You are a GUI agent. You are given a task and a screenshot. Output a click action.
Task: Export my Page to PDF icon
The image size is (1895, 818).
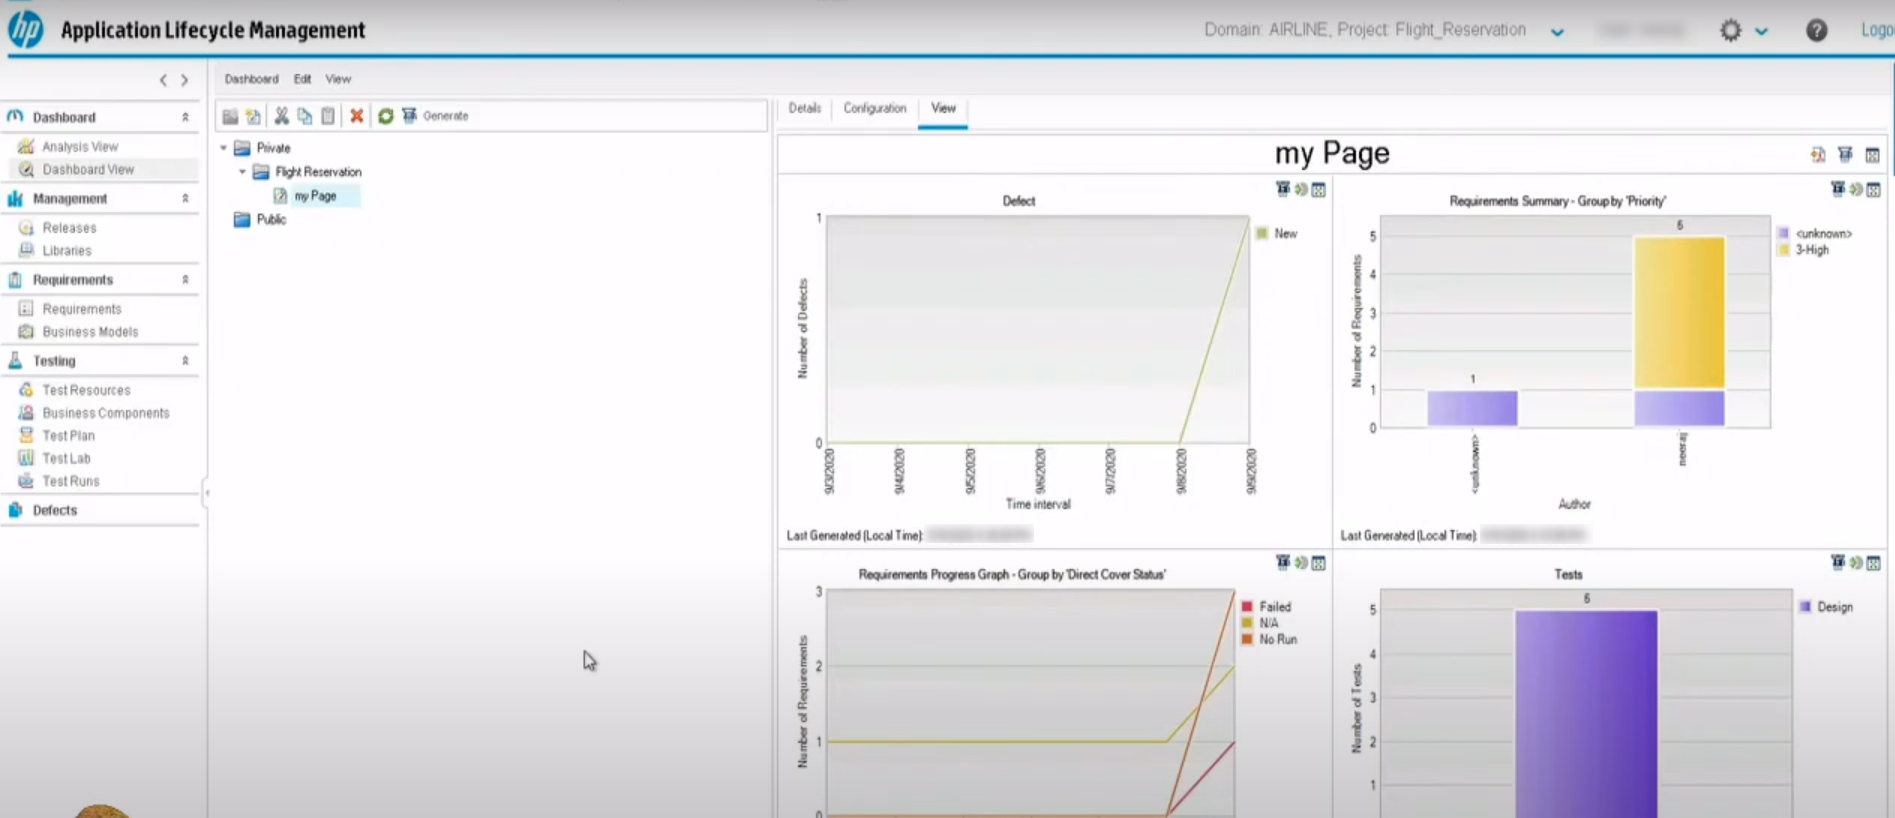click(1818, 155)
